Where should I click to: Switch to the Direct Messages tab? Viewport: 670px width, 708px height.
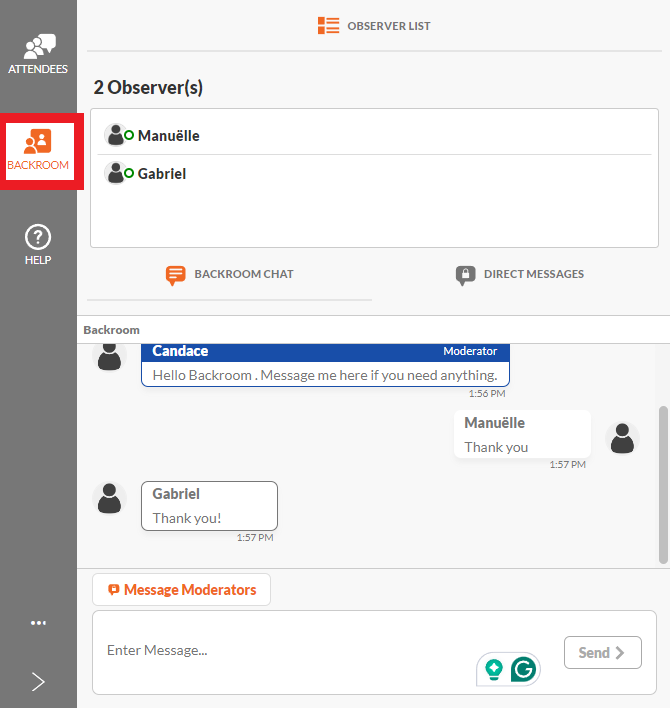520,275
